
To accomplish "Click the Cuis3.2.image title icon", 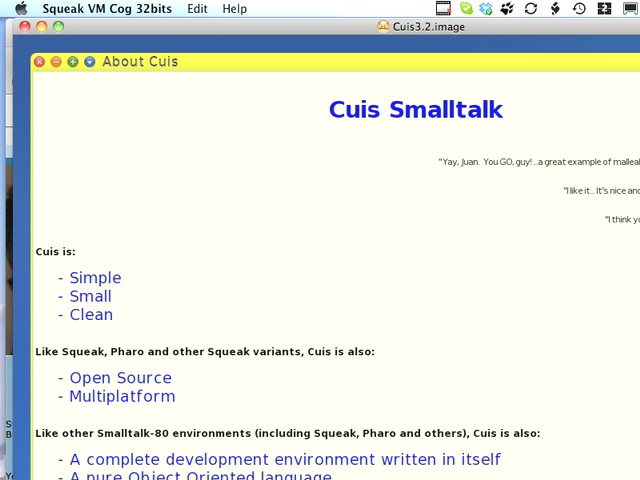I will [x=383, y=27].
